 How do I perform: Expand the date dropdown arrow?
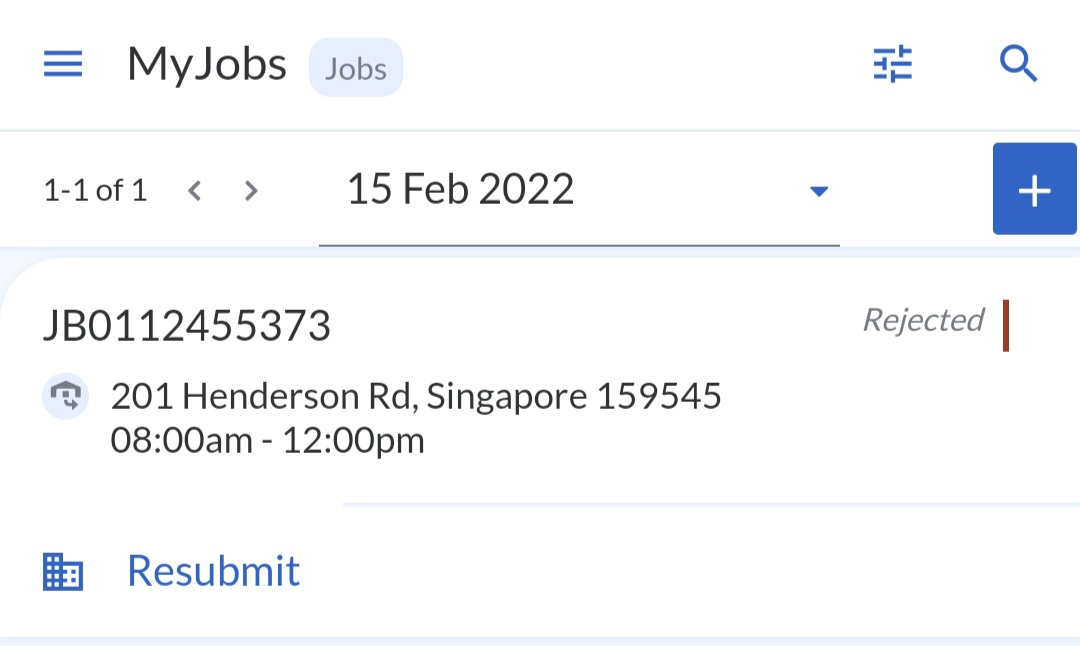click(819, 190)
